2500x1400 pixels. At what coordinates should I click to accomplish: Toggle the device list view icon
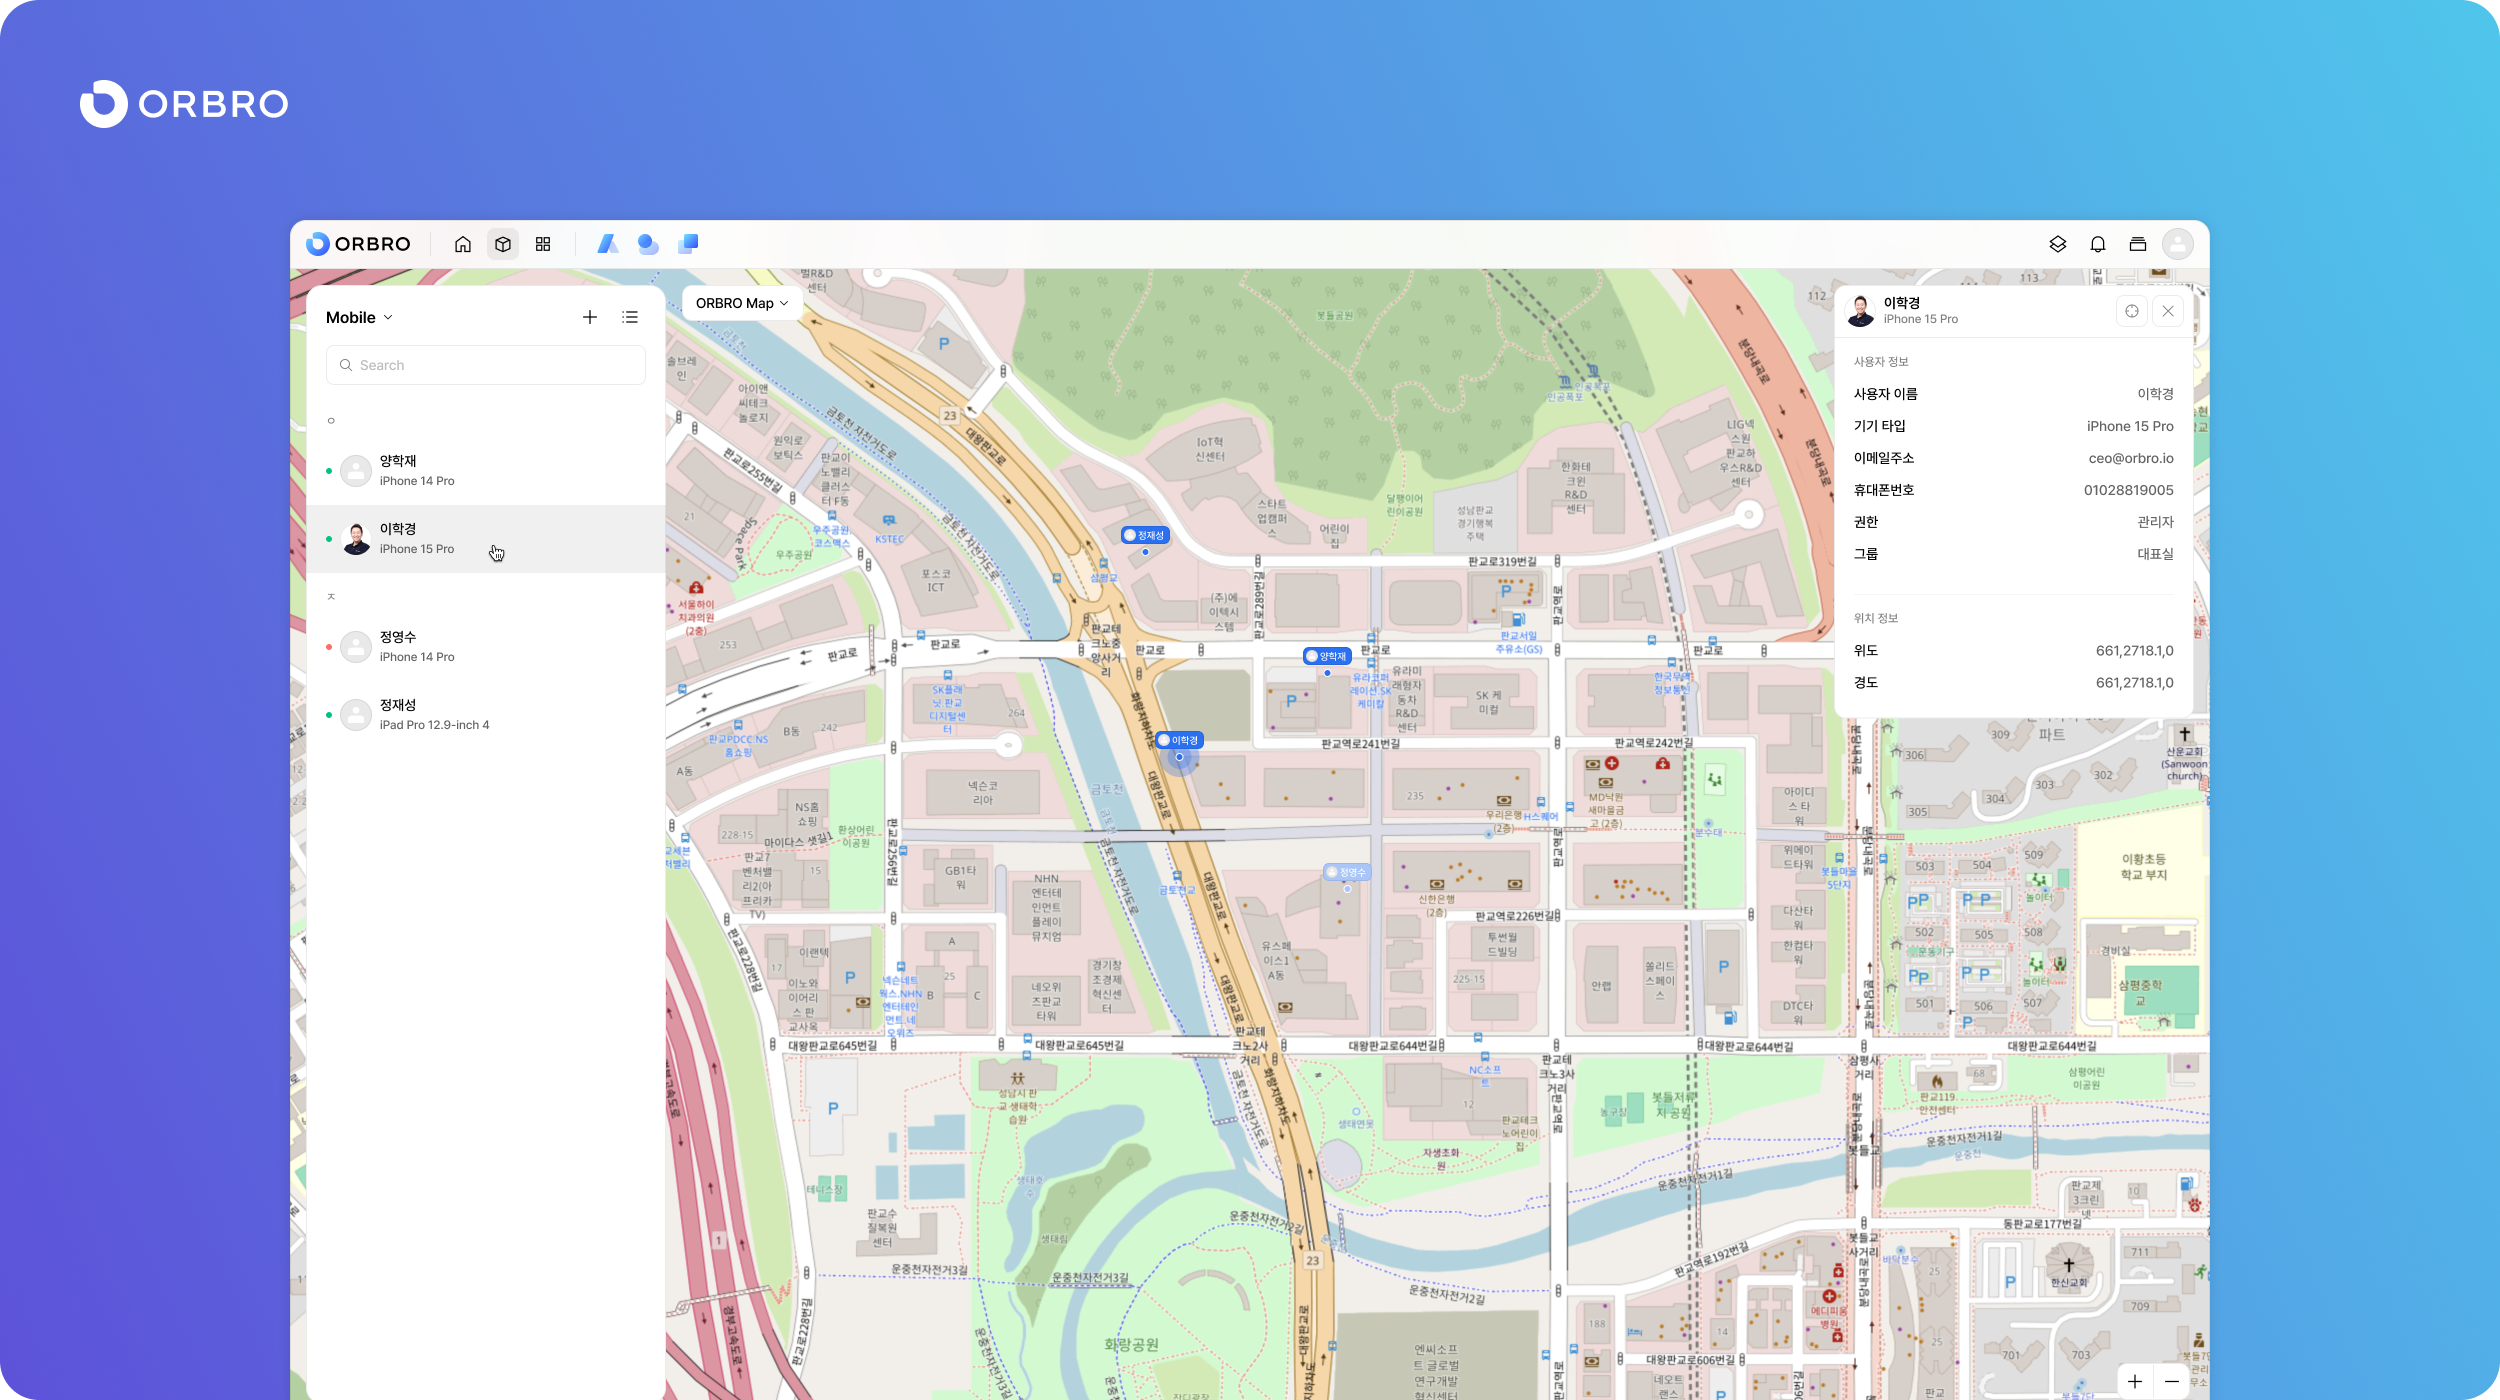click(x=630, y=317)
